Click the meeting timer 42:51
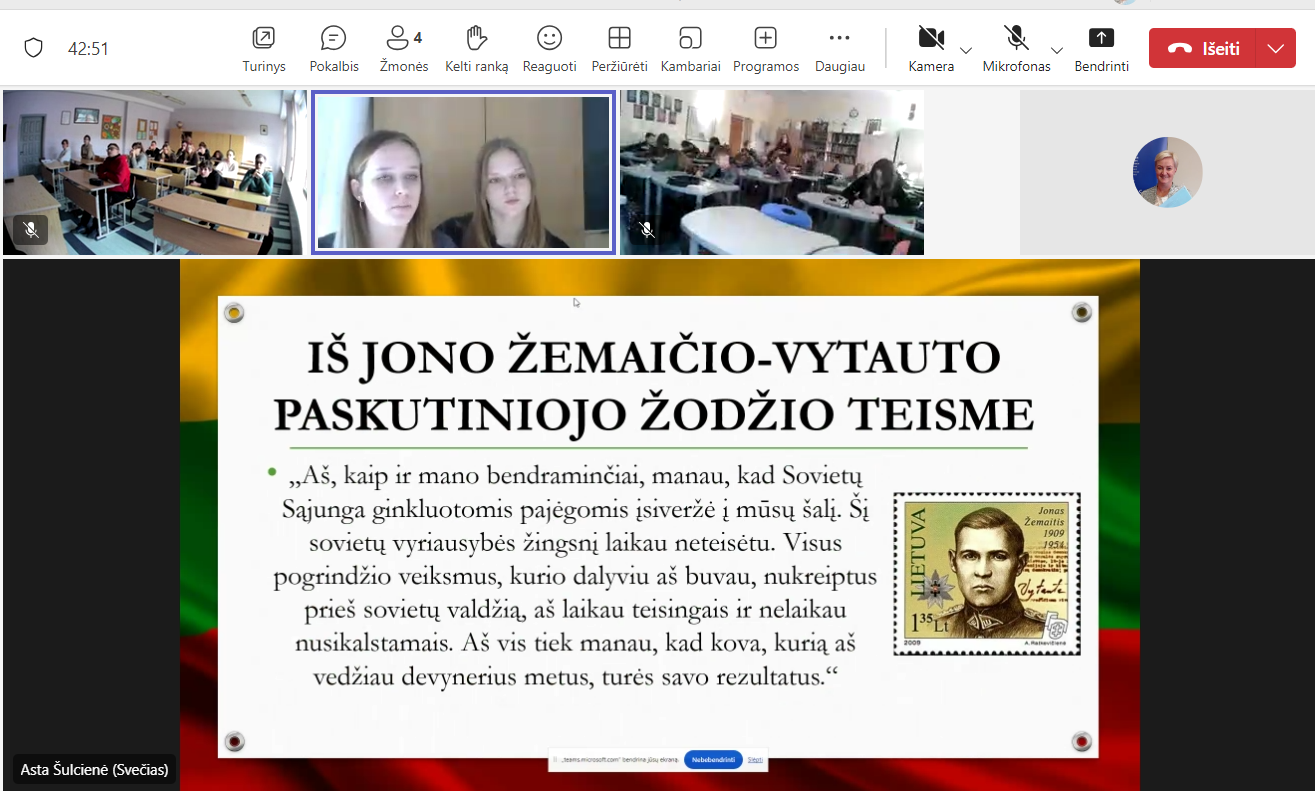Viewport: 1315px width, 791px height. tap(88, 48)
